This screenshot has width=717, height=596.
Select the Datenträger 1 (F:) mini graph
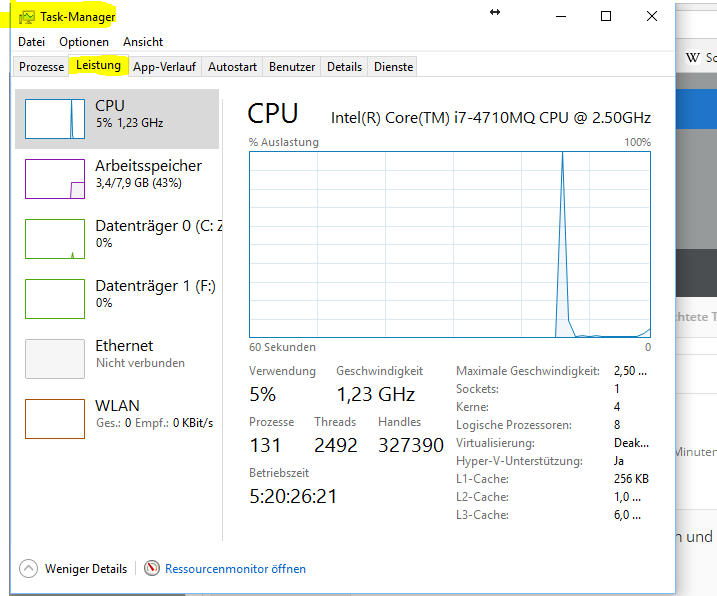[x=55, y=299]
